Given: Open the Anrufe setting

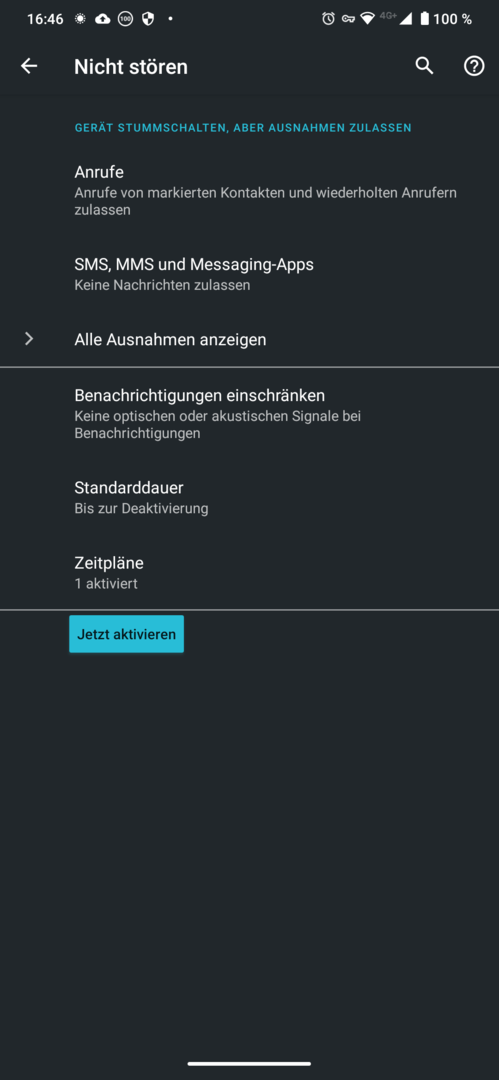Looking at the screenshot, I should click(250, 190).
